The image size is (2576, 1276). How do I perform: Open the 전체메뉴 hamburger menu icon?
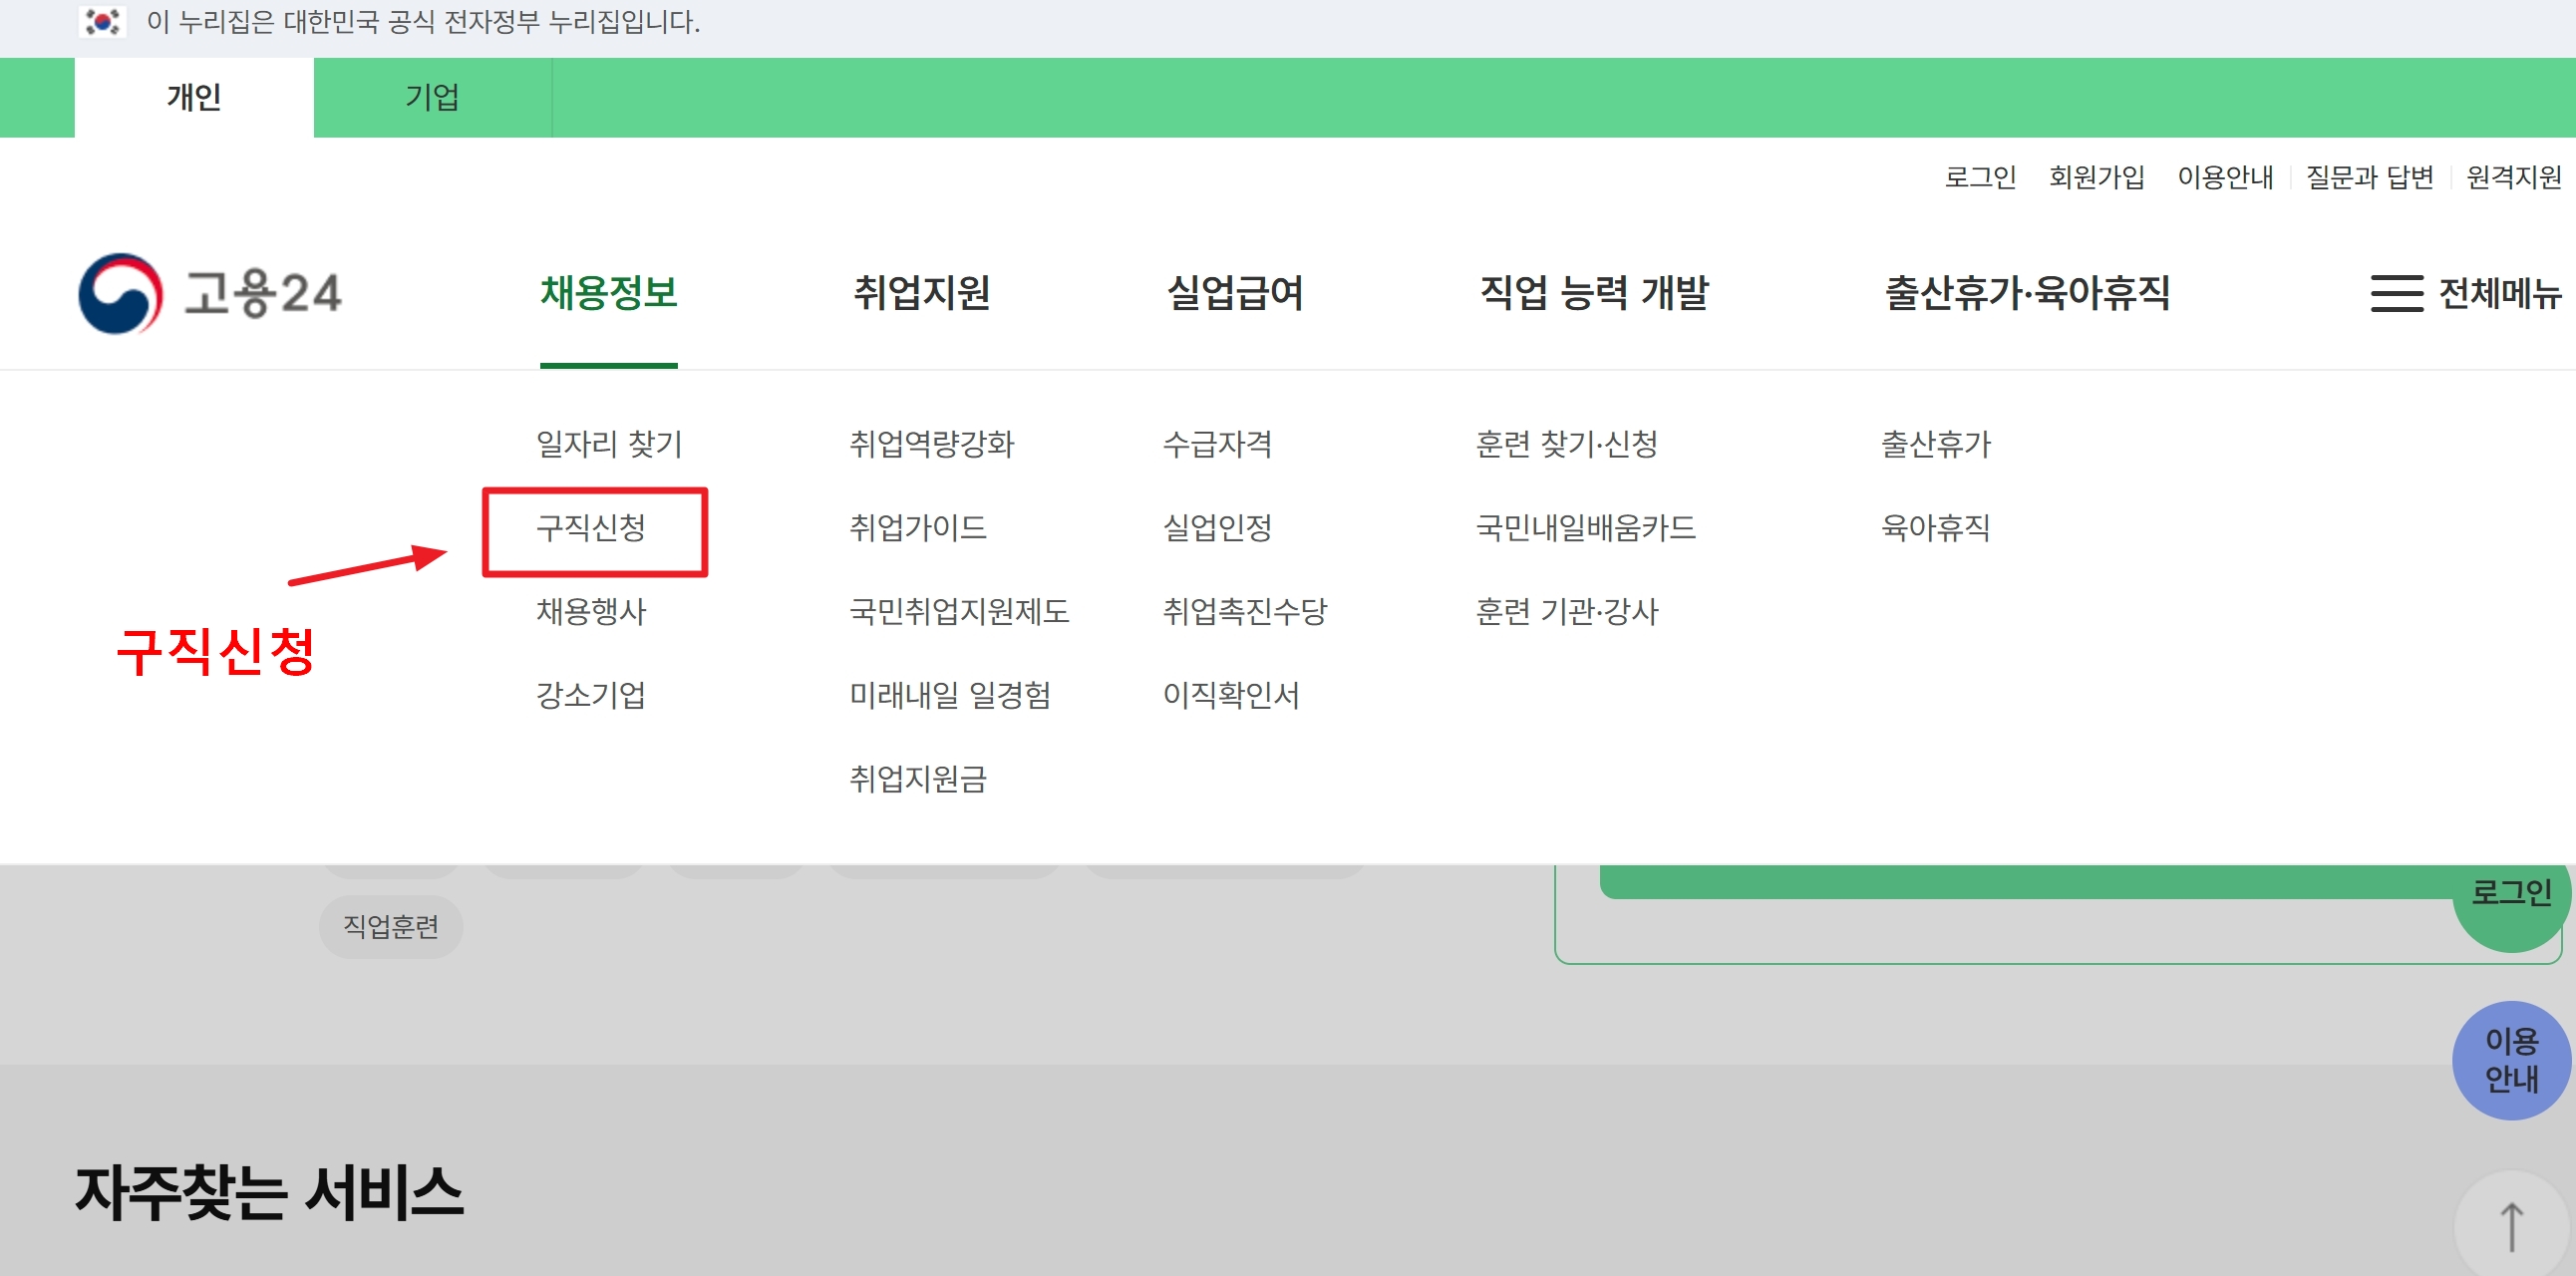click(x=2396, y=293)
